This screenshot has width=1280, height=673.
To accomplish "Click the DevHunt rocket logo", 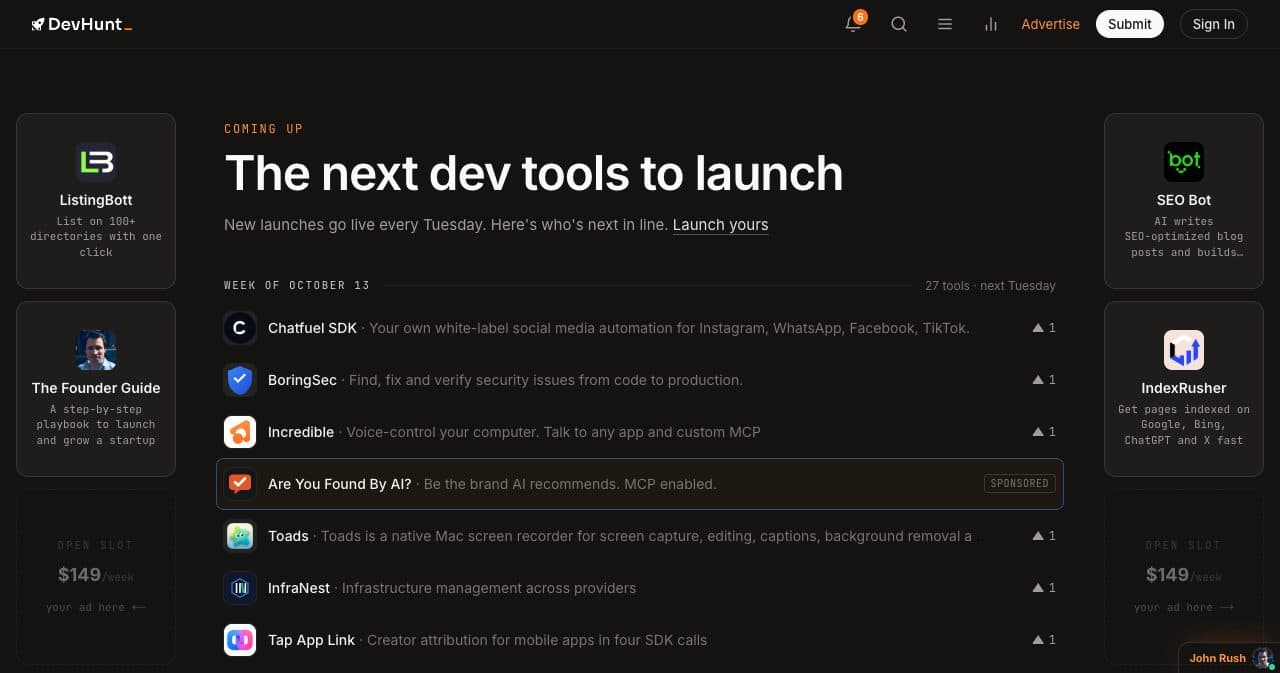I will (x=38, y=24).
